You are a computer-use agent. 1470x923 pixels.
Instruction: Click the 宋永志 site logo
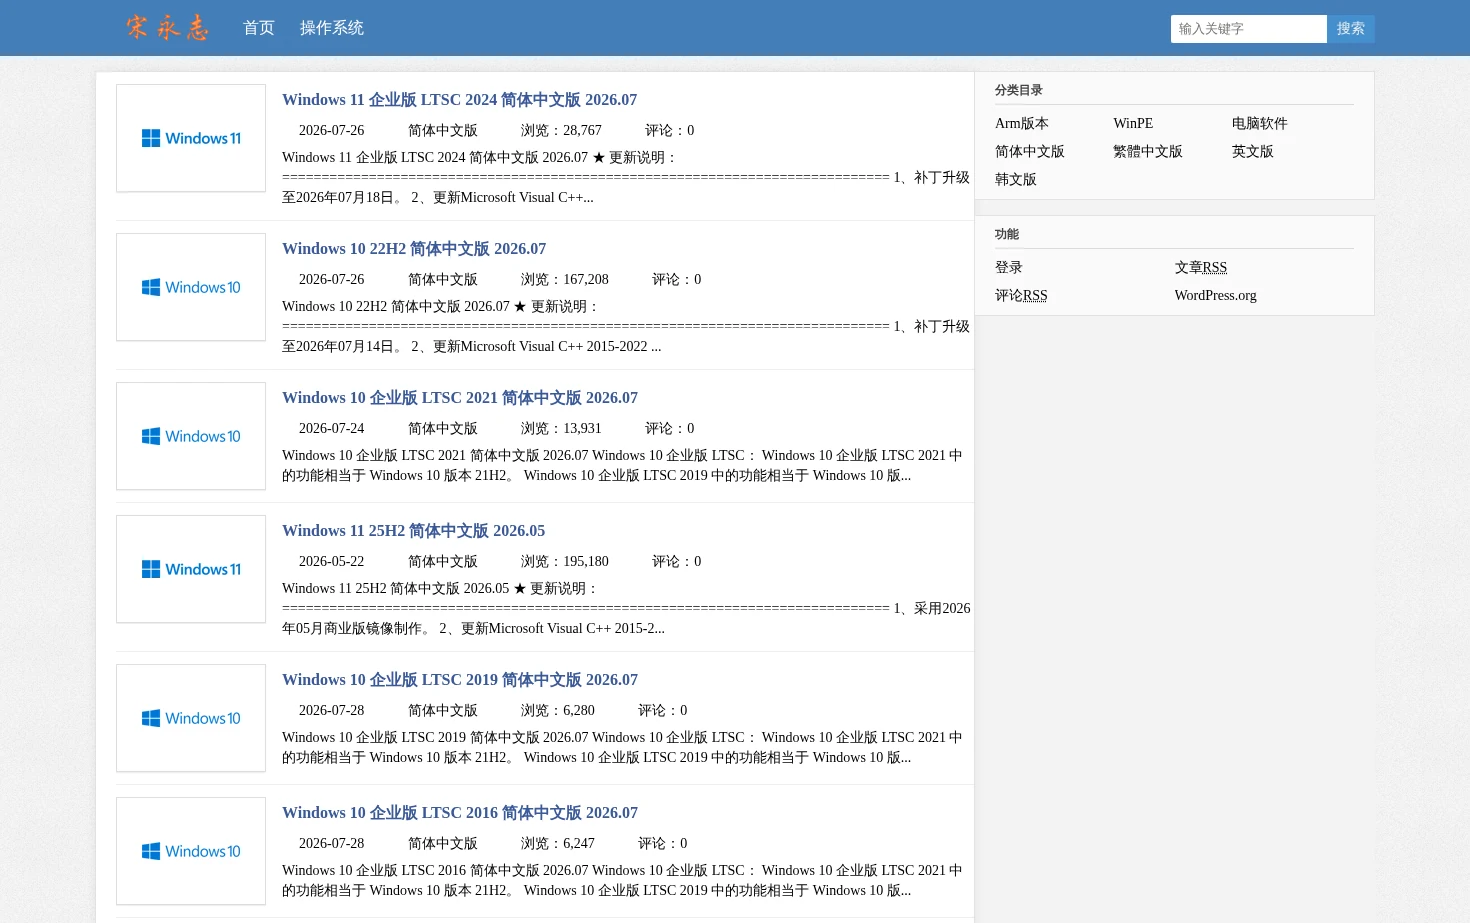click(x=167, y=27)
